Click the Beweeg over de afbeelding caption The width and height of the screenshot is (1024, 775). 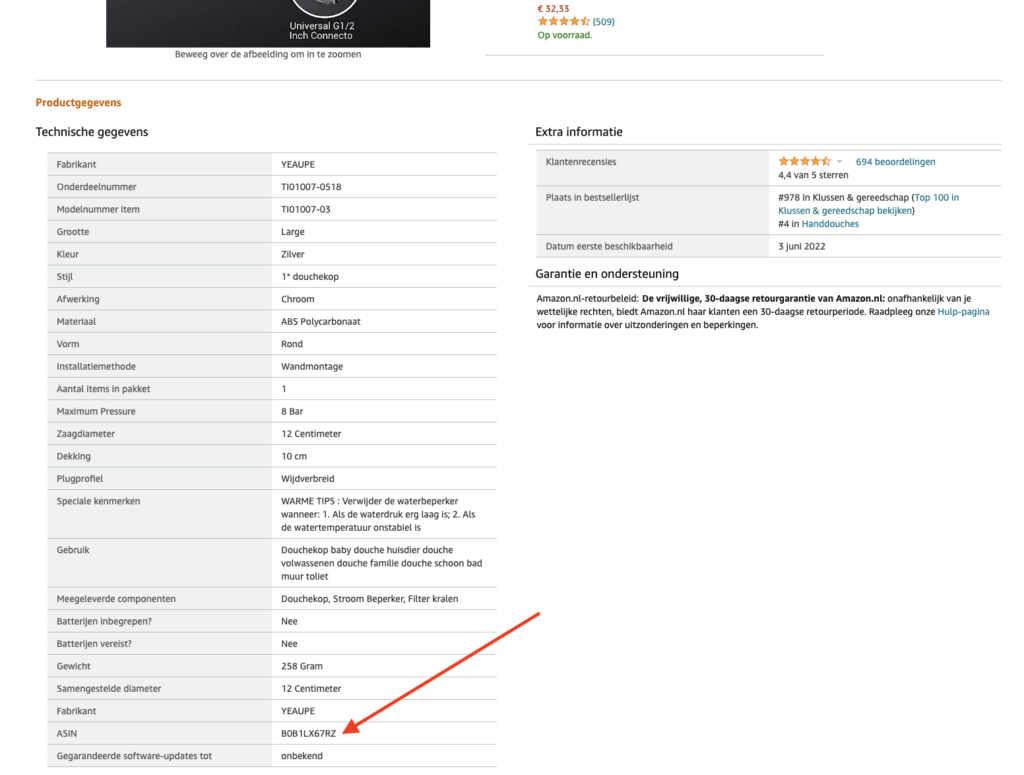click(x=268, y=54)
